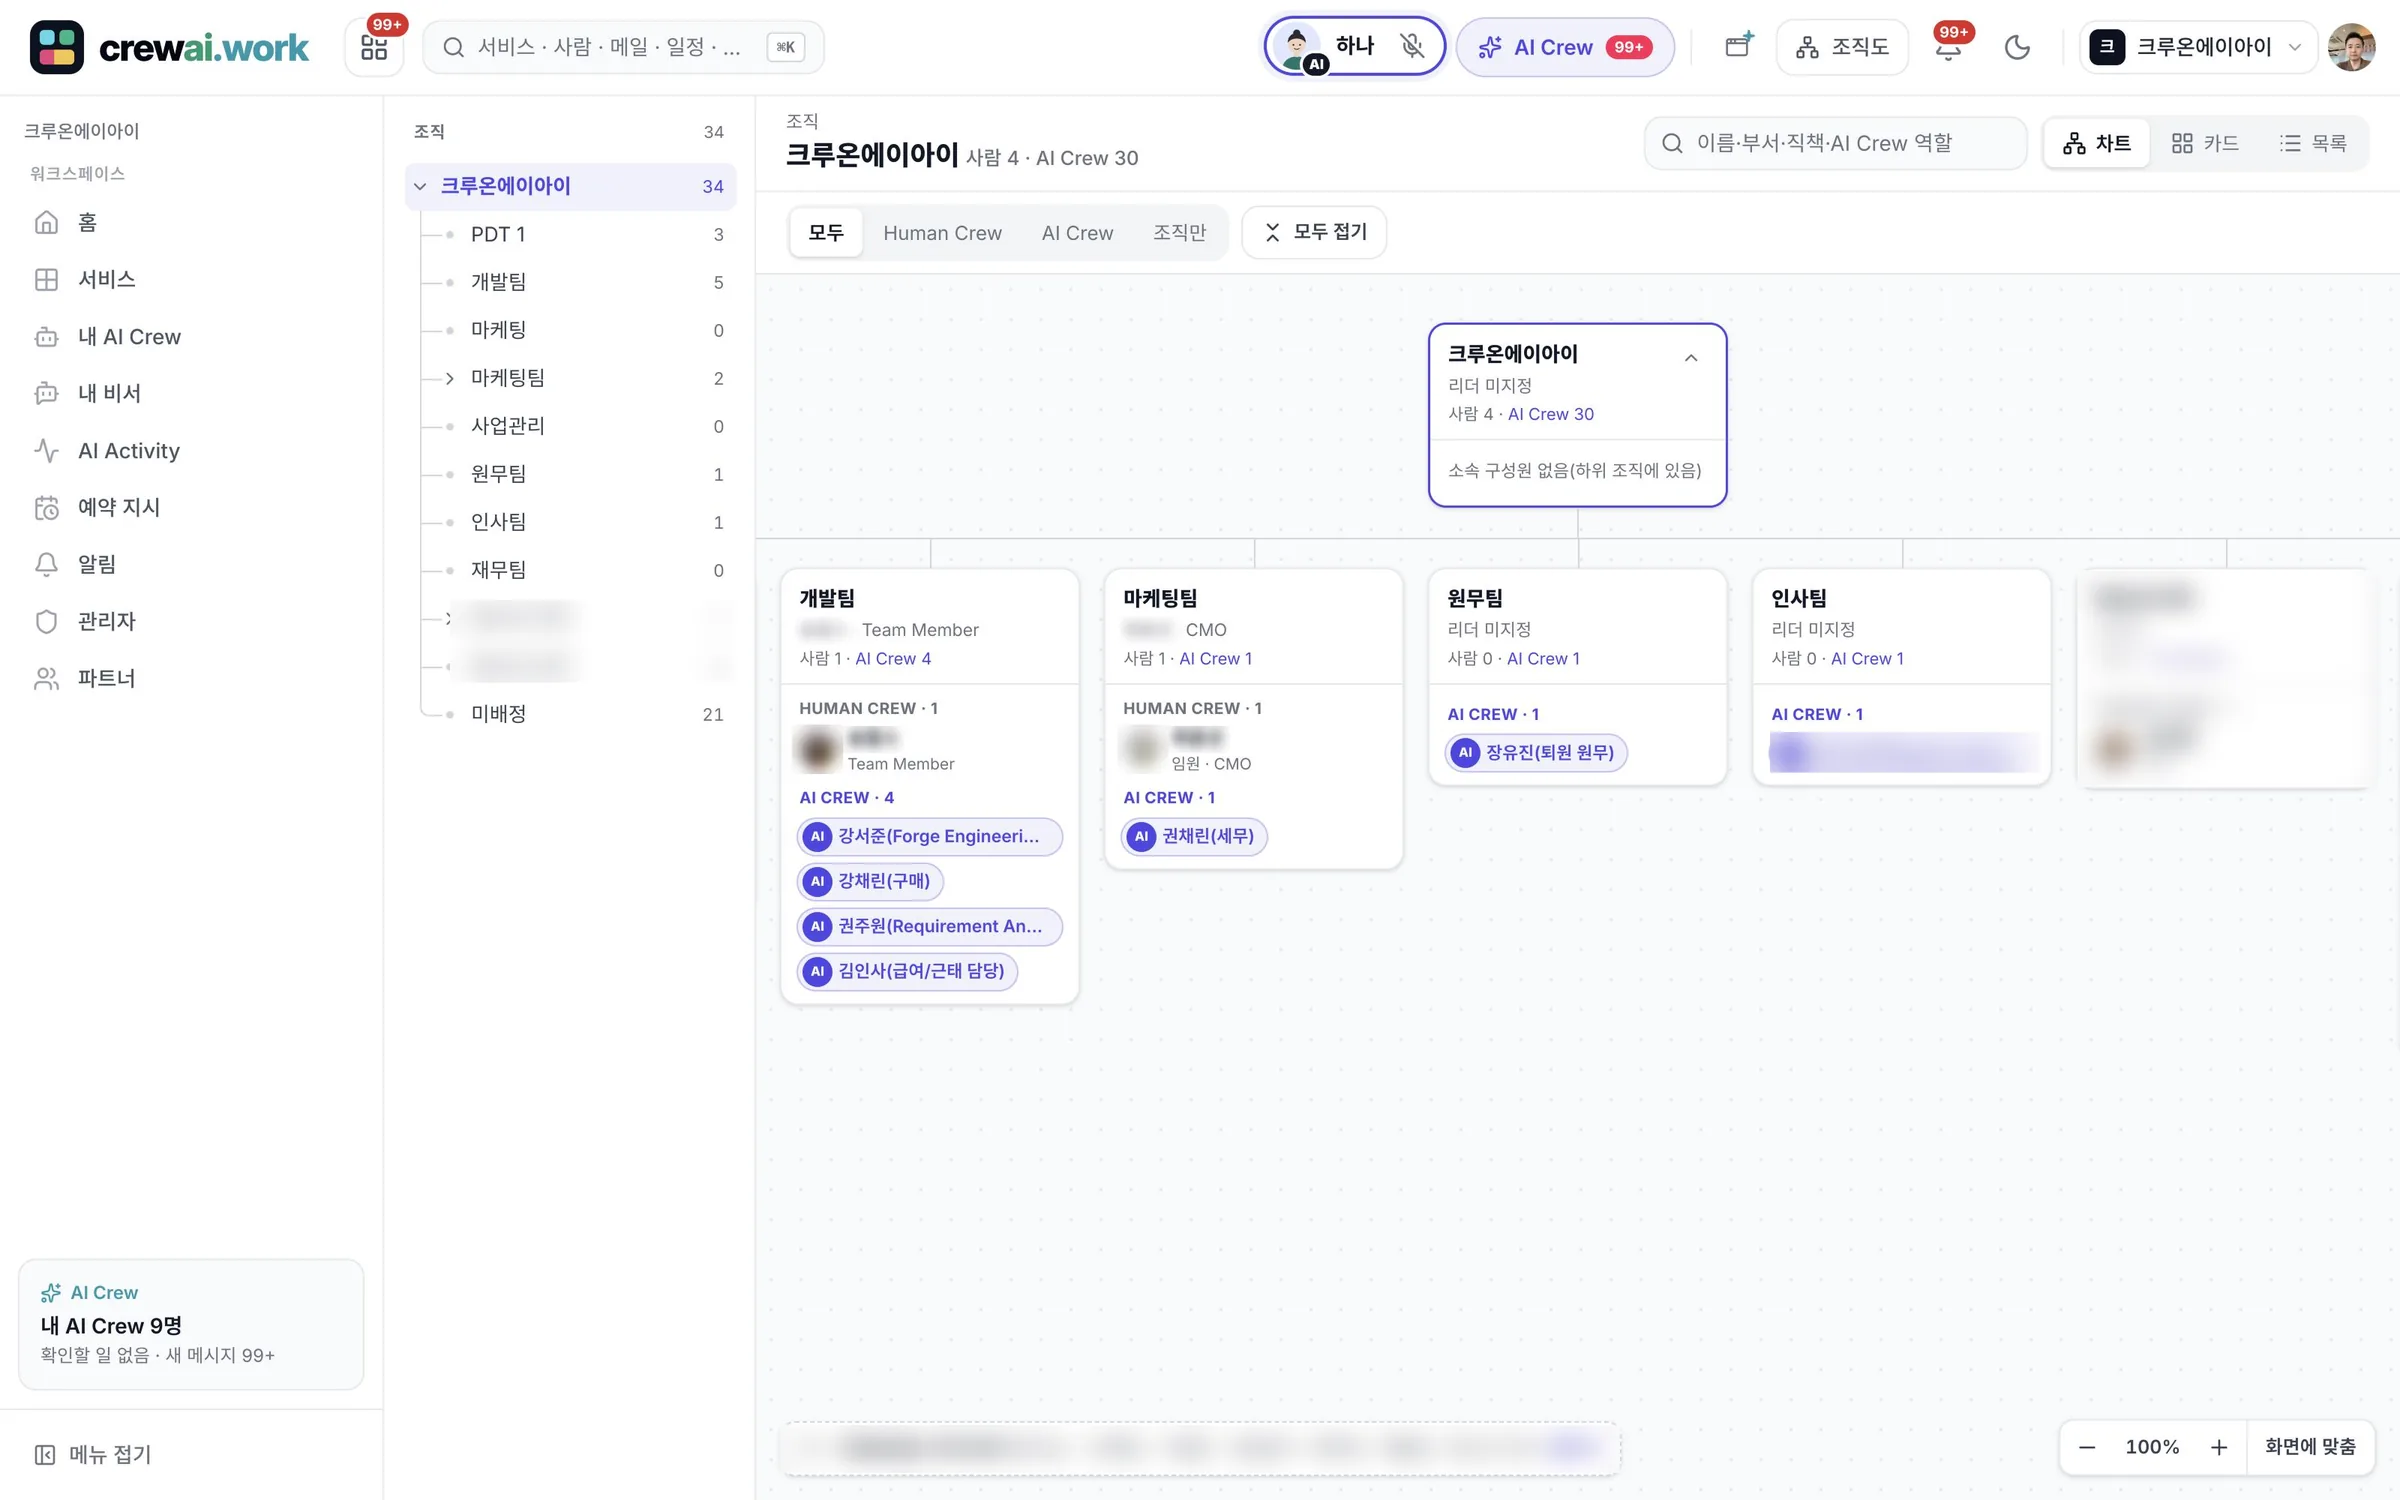2400x1500 pixels.
Task: Open the apps grid icon with 99+ badge
Action: coord(374,47)
